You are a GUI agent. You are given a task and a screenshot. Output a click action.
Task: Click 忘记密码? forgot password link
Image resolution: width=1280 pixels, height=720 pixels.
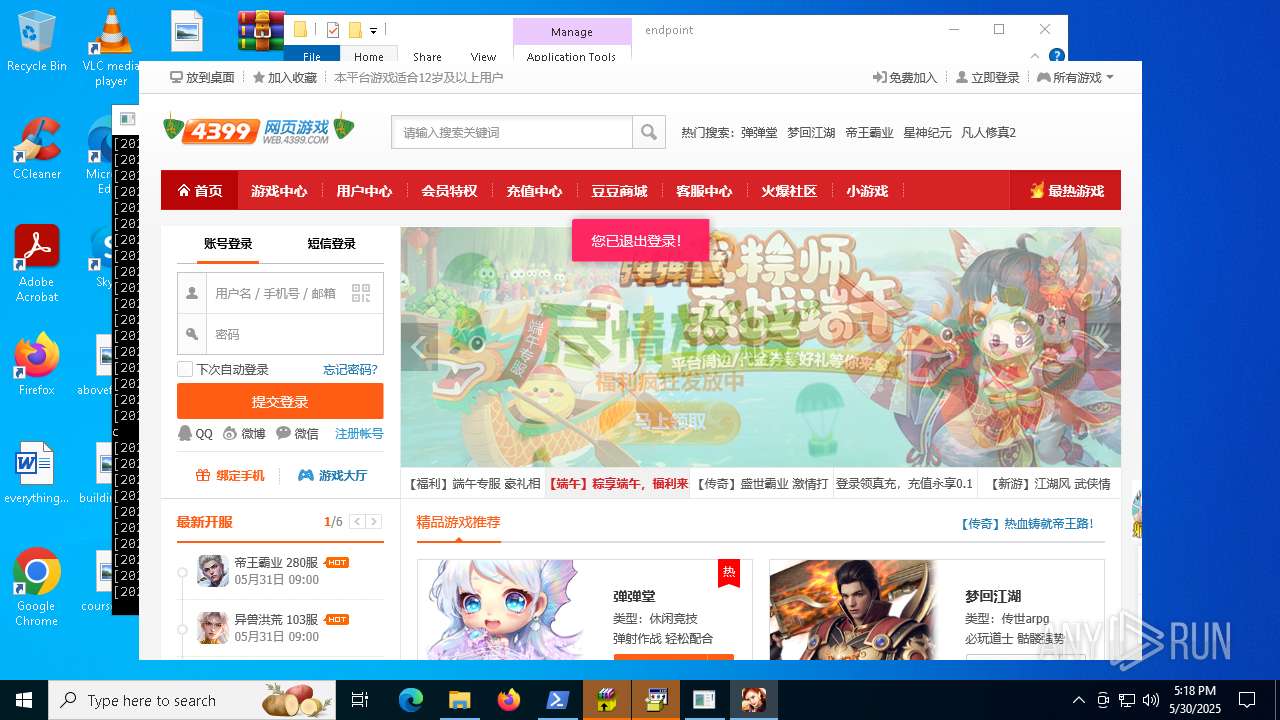point(350,369)
